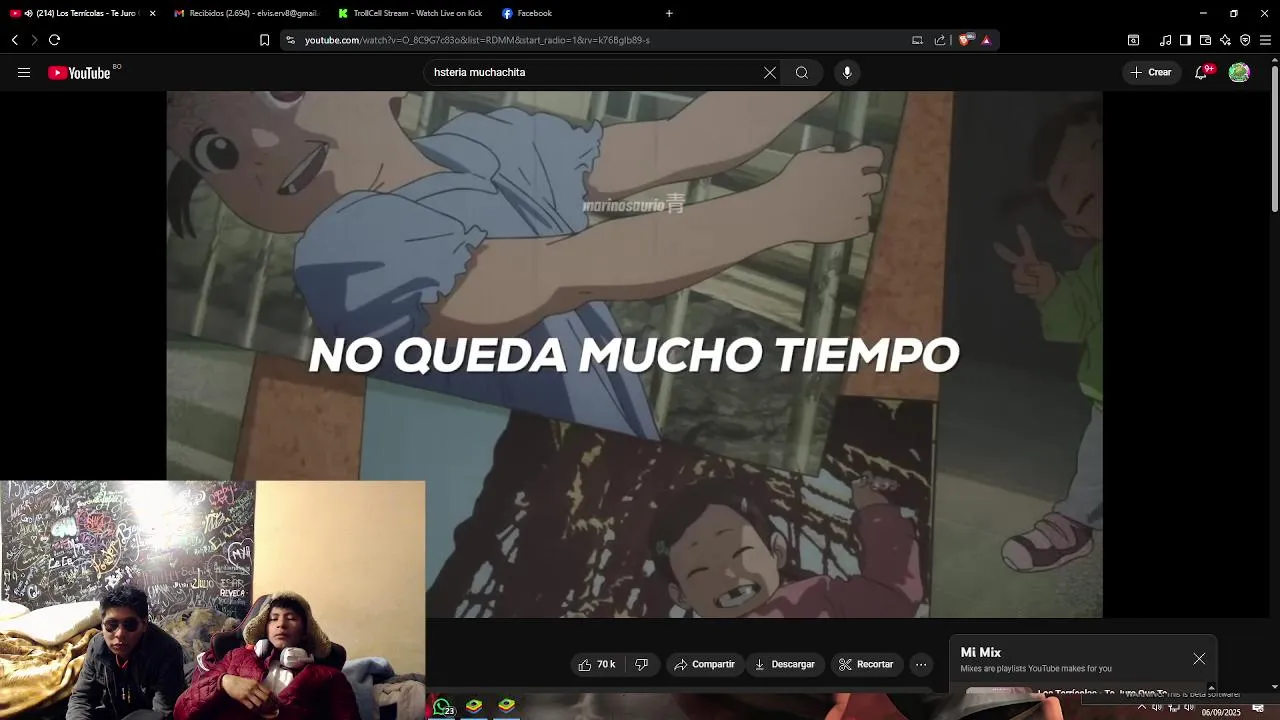Click the page vertical scrollbar
The image size is (1280, 720).
pos(1274,140)
